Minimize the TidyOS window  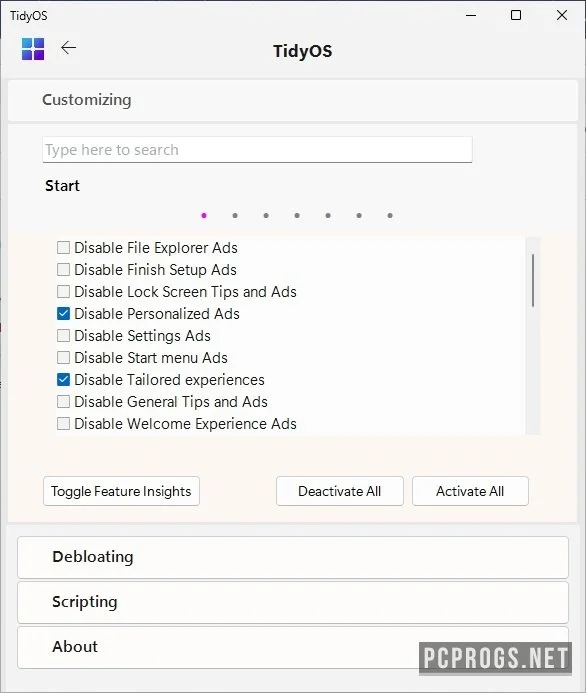(x=471, y=15)
